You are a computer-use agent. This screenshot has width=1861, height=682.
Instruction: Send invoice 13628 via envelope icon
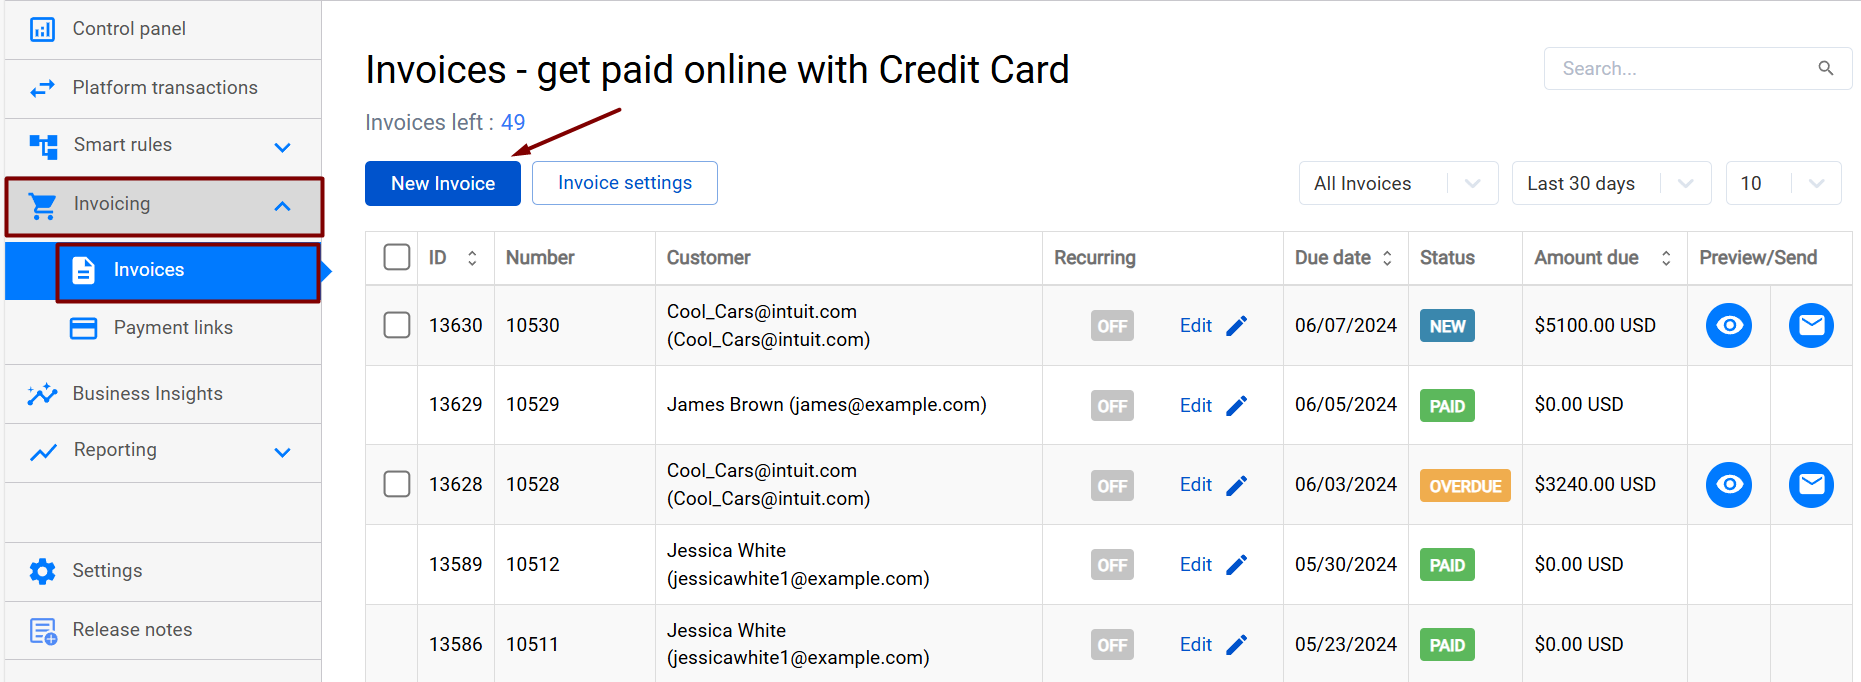(x=1811, y=485)
